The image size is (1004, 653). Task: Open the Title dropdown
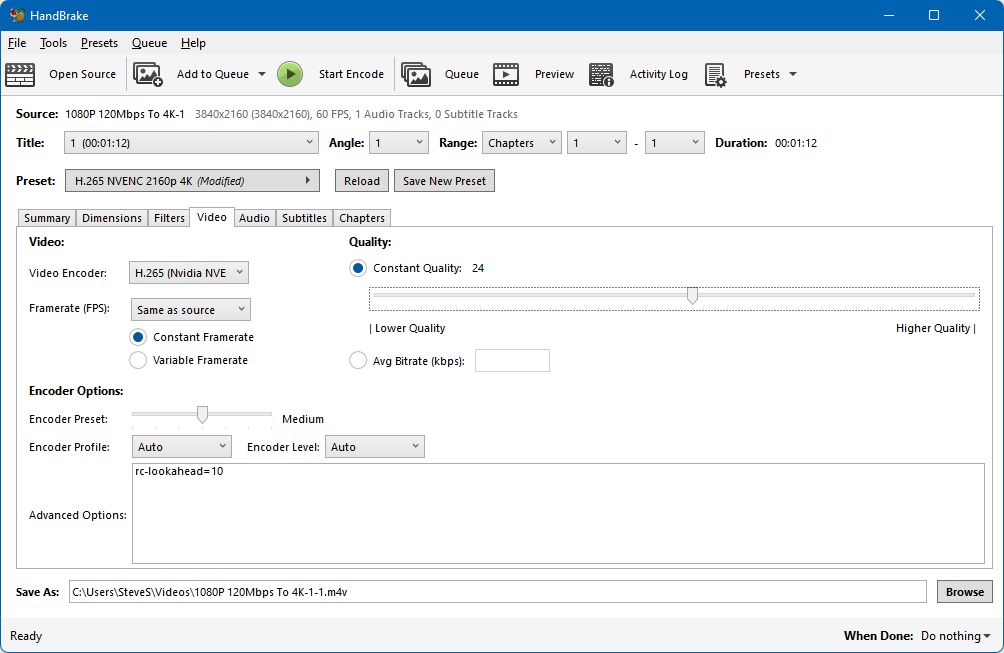click(x=191, y=143)
